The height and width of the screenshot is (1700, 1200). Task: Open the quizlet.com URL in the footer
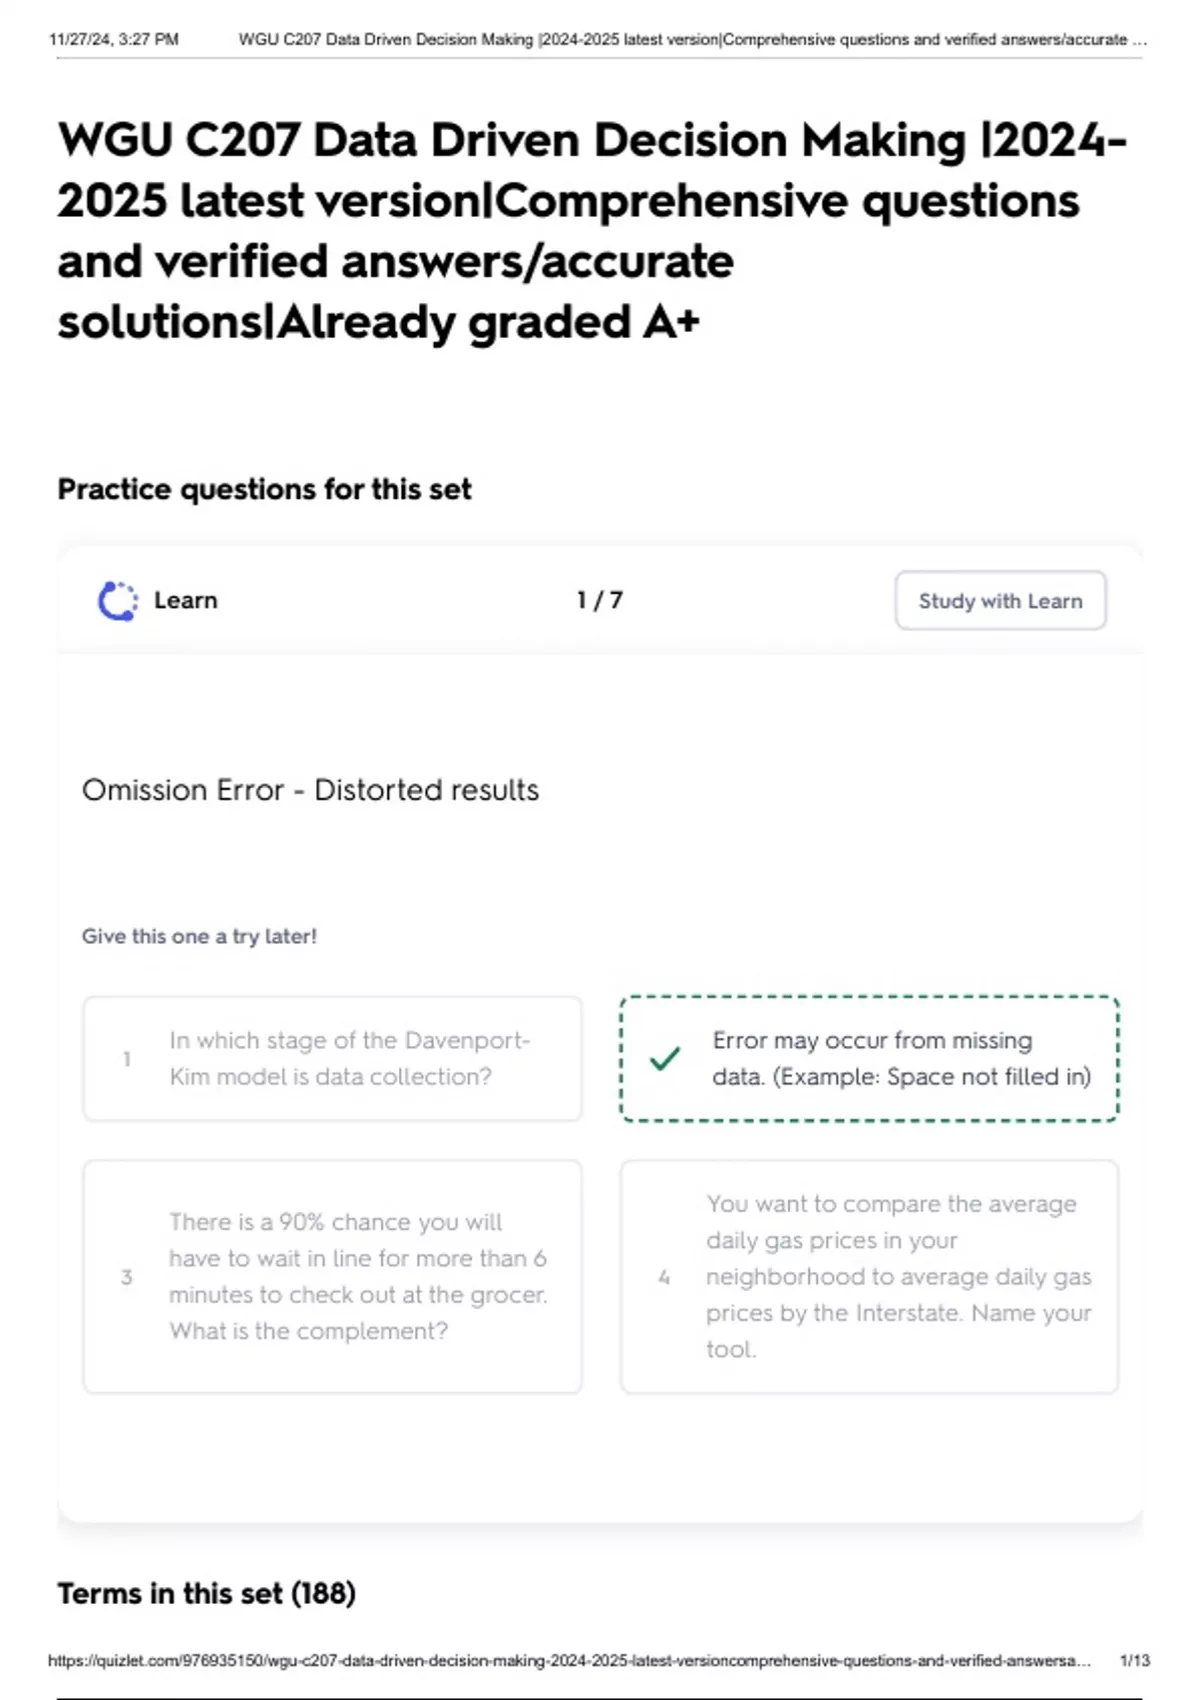569,1661
